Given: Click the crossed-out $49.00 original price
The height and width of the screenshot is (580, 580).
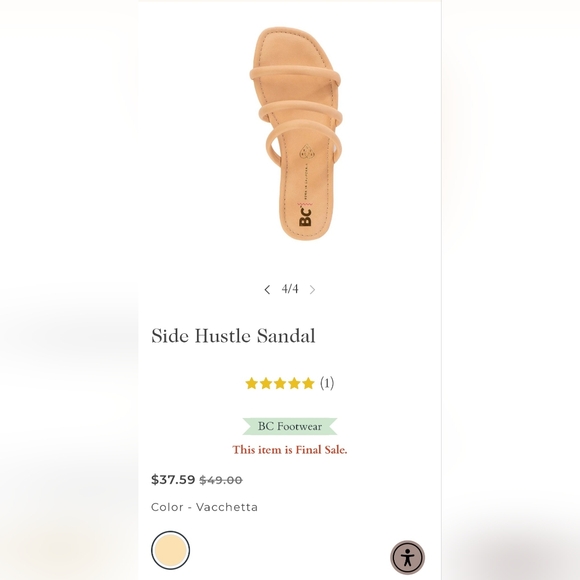Looking at the screenshot, I should pyautogui.click(x=221, y=480).
